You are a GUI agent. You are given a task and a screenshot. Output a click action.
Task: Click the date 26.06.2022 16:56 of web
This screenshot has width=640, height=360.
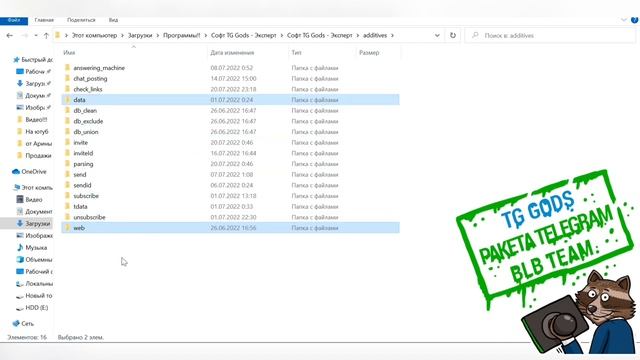[x=233, y=228]
